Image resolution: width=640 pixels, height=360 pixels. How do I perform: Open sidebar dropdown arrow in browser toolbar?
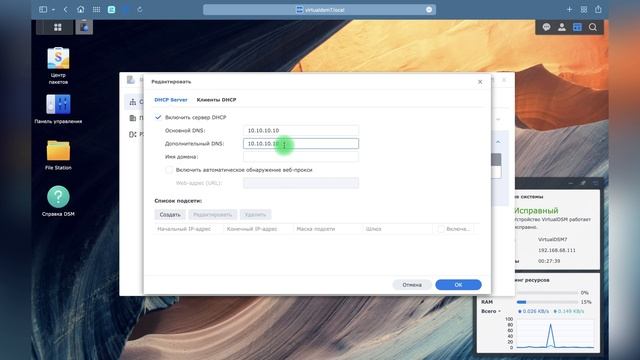tap(53, 10)
